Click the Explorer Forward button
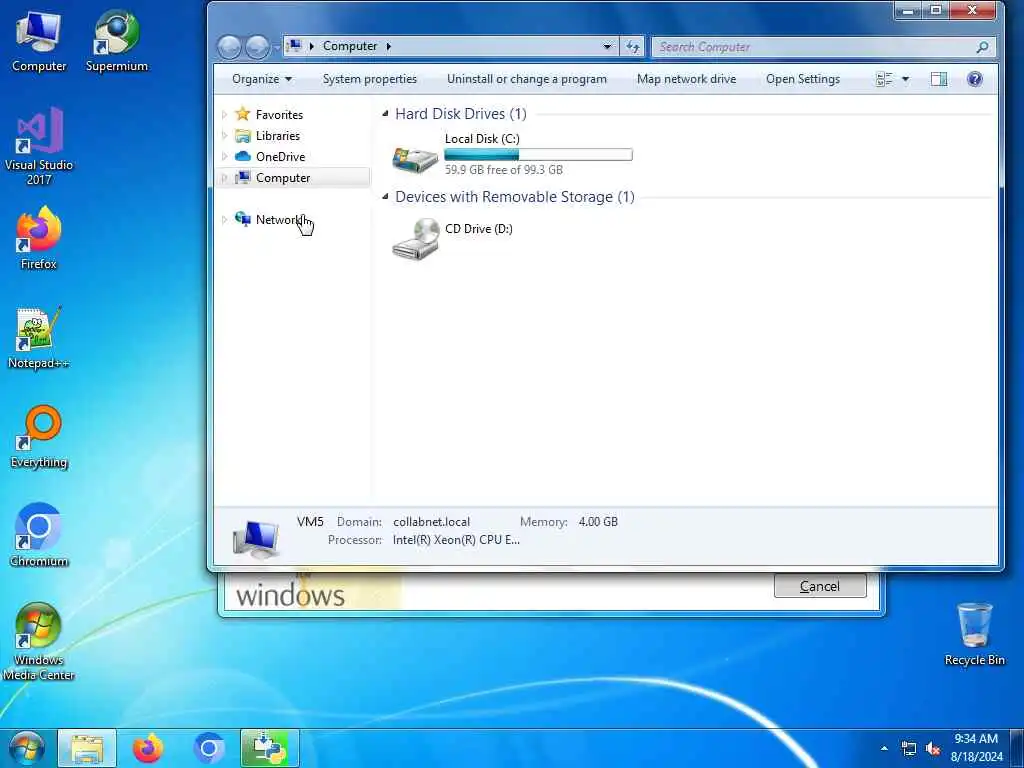 (x=257, y=46)
